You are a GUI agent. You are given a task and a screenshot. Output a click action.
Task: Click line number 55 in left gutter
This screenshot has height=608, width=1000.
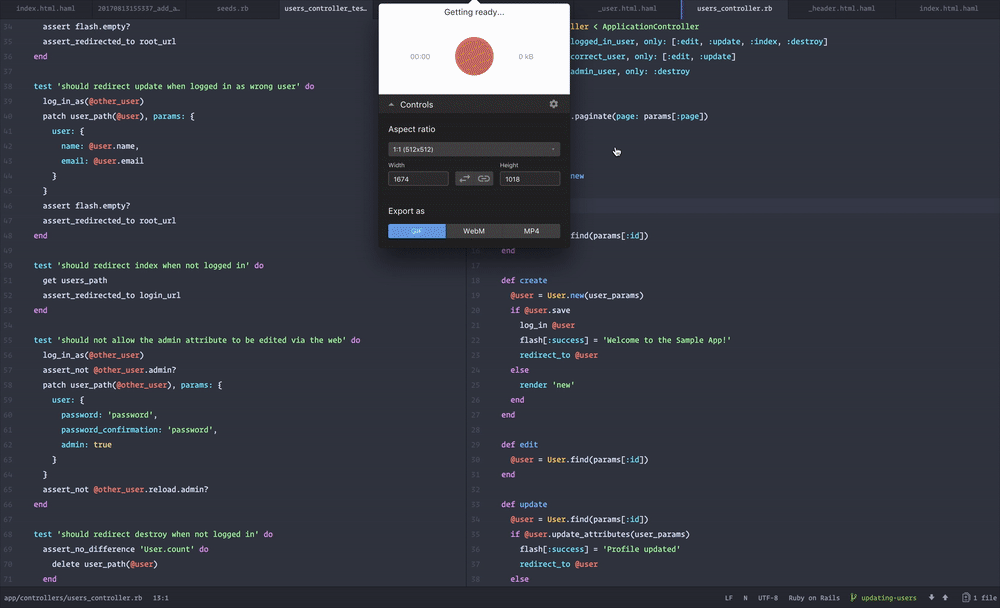point(8,340)
